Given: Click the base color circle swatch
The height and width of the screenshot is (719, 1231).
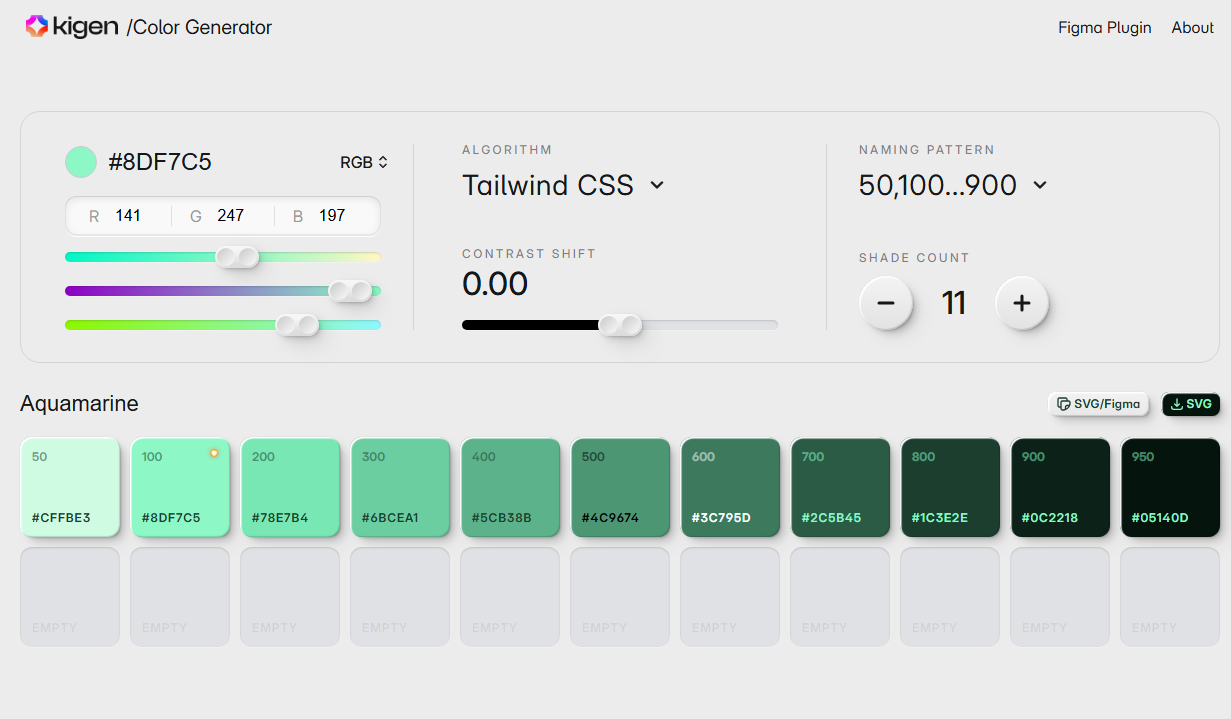Looking at the screenshot, I should point(81,162).
